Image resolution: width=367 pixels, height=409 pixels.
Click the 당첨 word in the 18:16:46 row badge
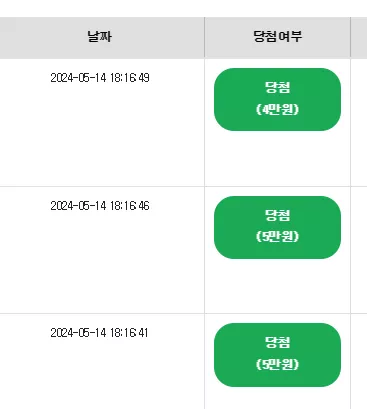coord(277,215)
